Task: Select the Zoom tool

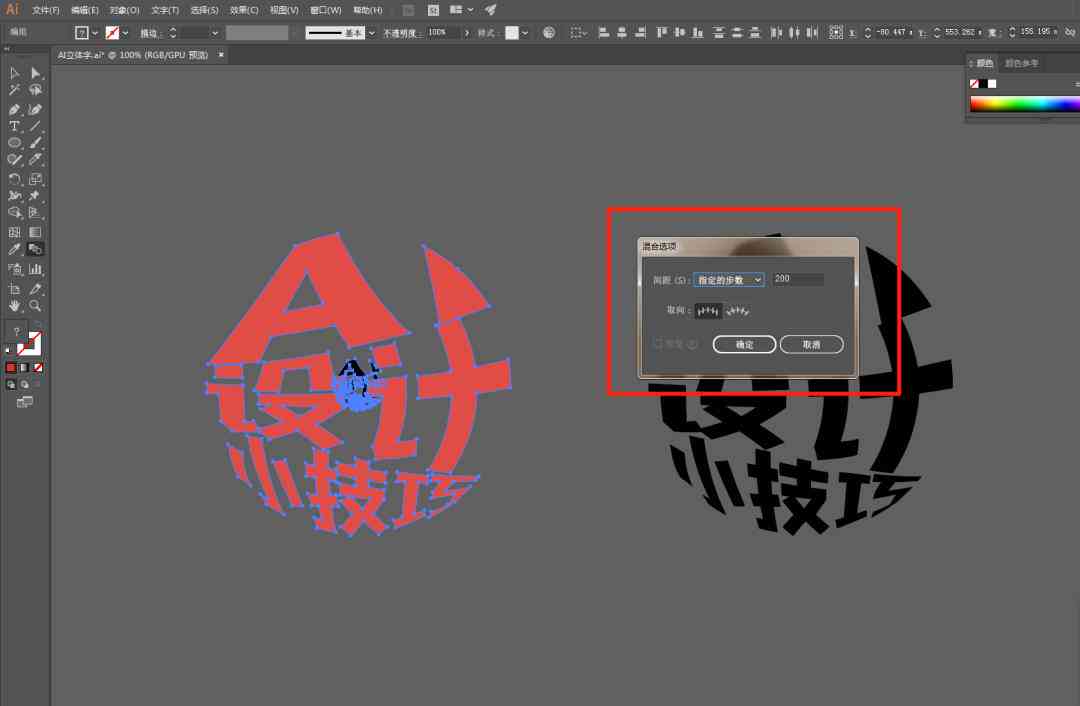Action: (35, 306)
